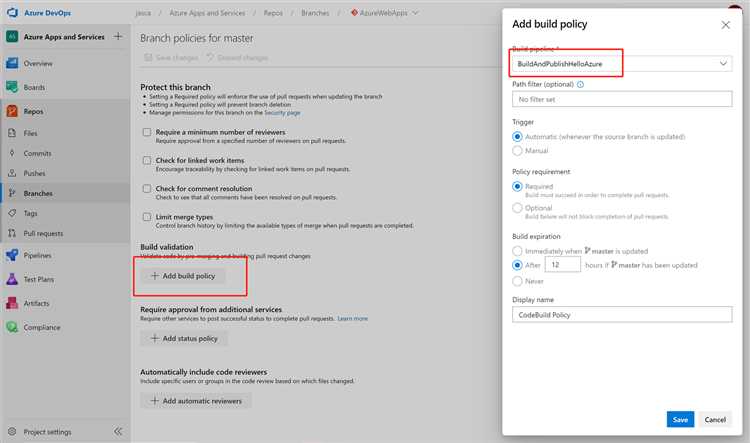Screen dimensions: 750x443
Task: Open the Security page link
Action: (x=282, y=113)
